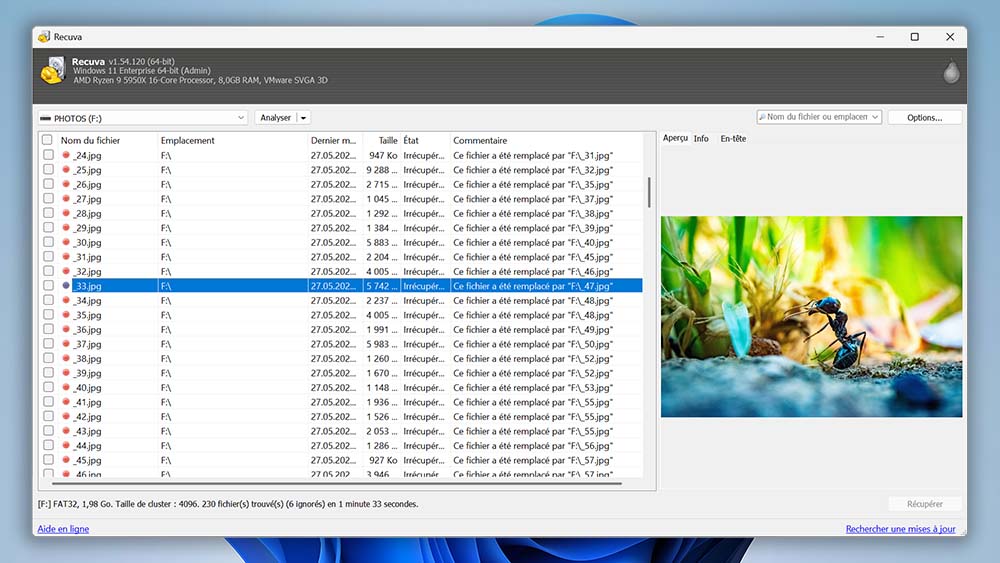The width and height of the screenshot is (1000, 563).
Task: Click the red status dot for _27.jpg
Action: (x=66, y=199)
